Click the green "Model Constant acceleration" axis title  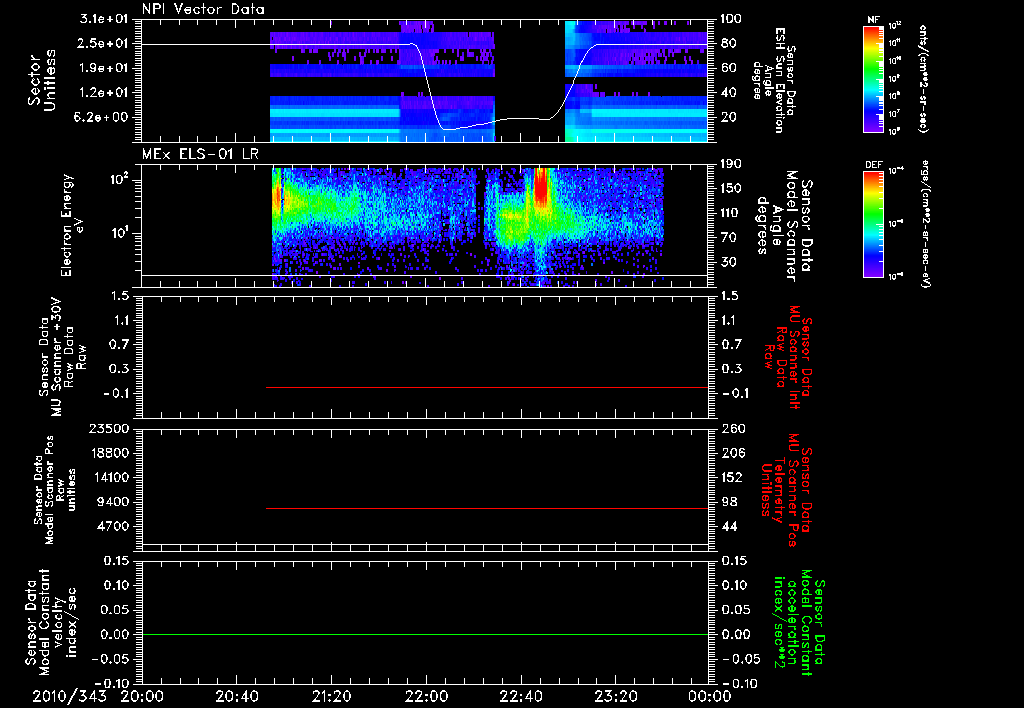[799, 624]
